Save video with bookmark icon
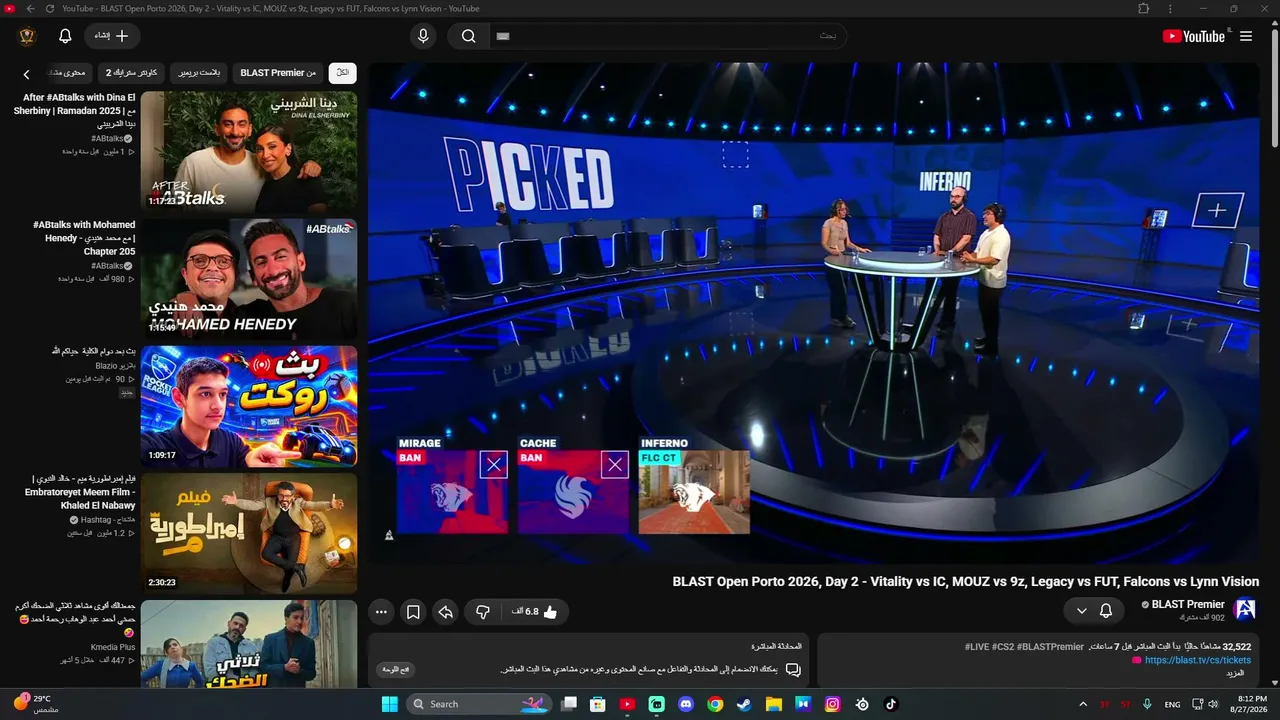This screenshot has height=720, width=1280. point(413,612)
